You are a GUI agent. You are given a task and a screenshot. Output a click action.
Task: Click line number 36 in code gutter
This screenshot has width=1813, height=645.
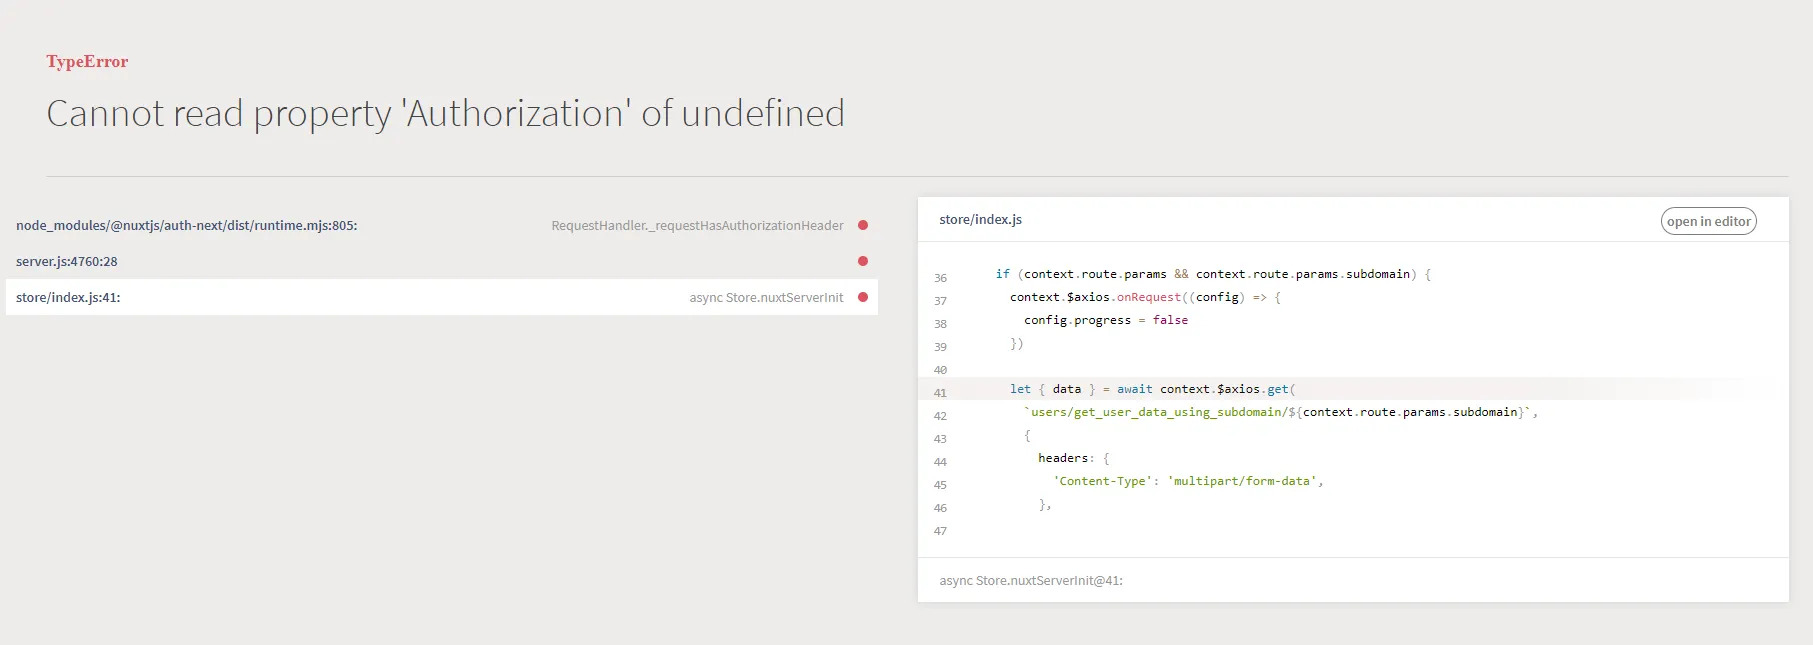coord(940,278)
